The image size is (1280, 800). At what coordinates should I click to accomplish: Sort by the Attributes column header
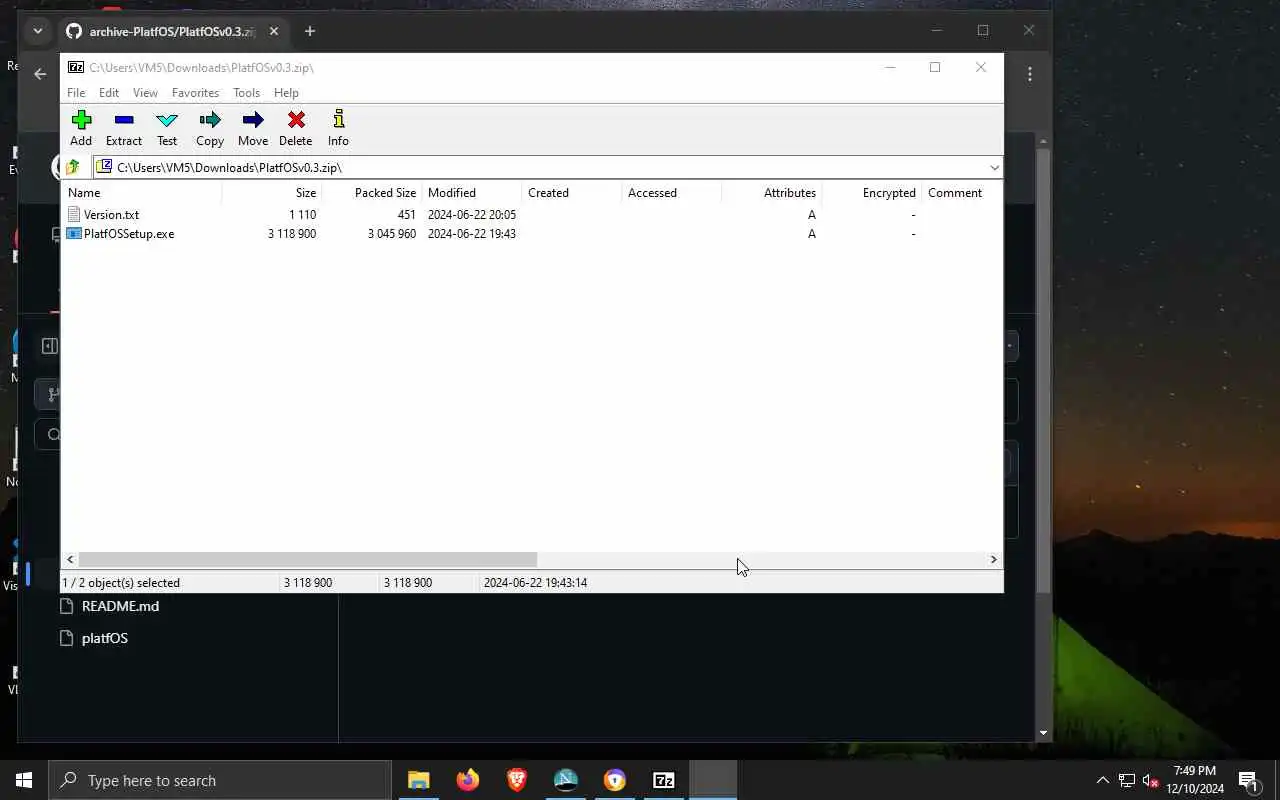pyautogui.click(x=771, y=193)
